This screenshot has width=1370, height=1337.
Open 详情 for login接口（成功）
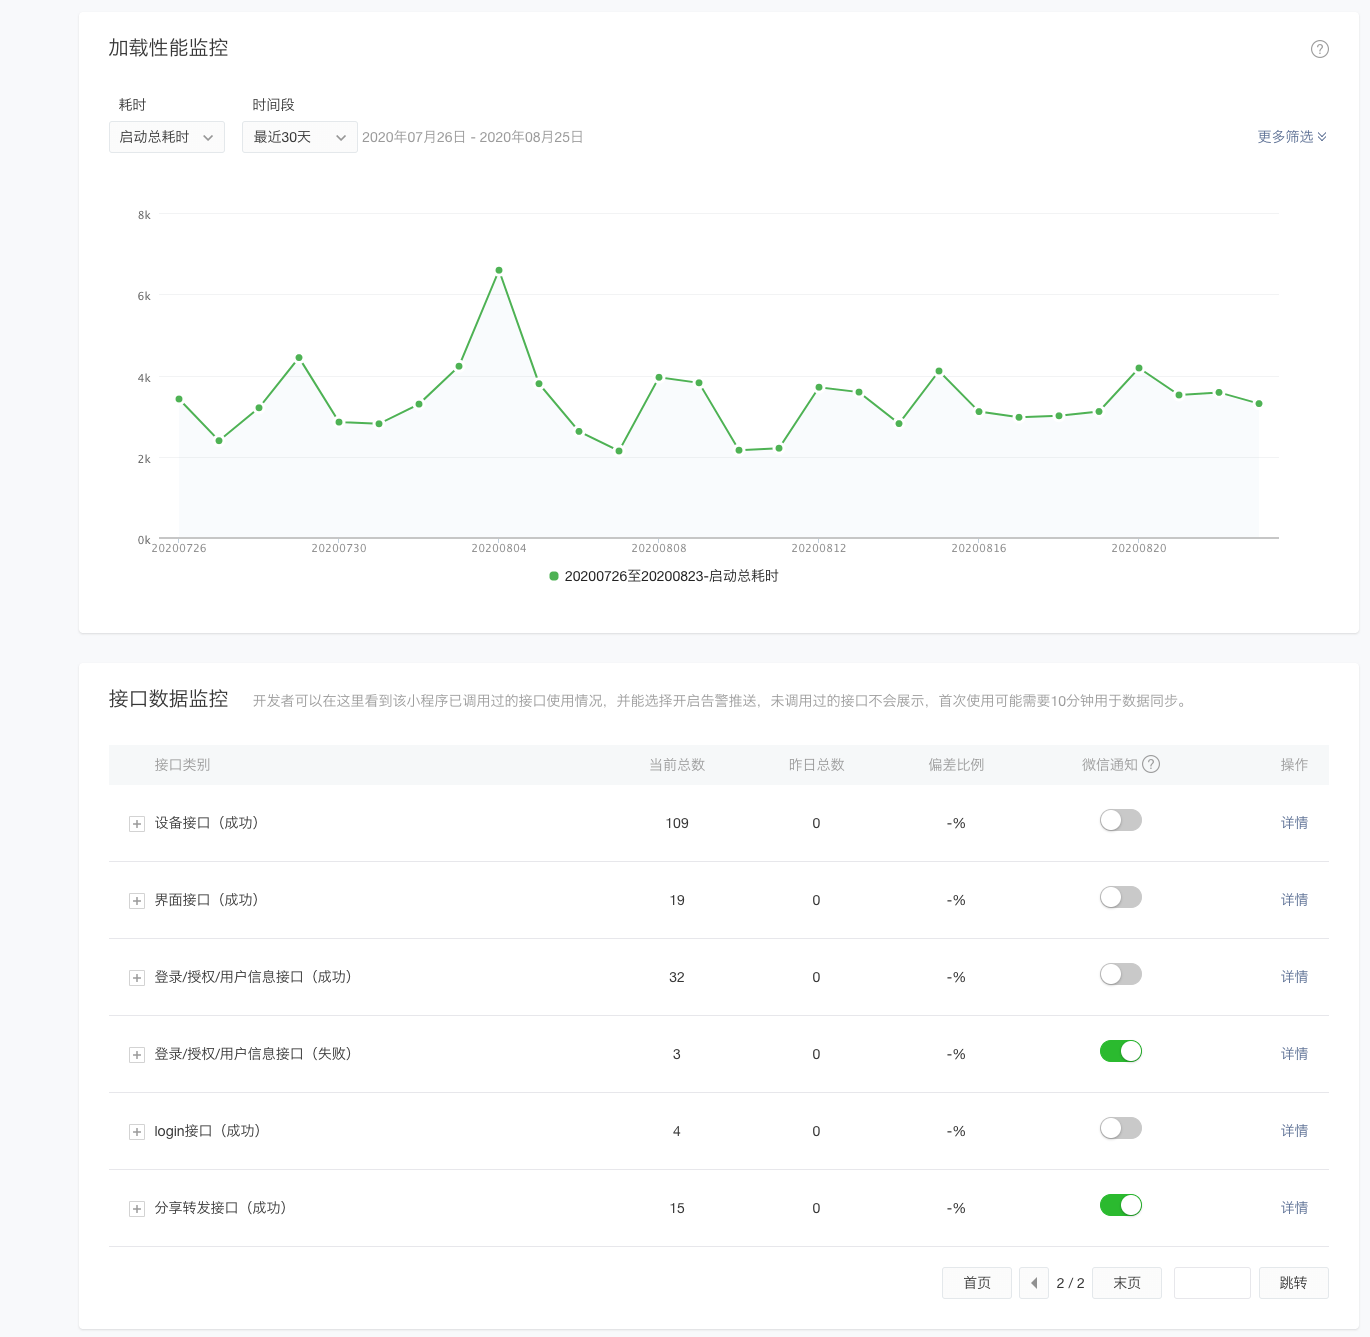[x=1294, y=1131]
